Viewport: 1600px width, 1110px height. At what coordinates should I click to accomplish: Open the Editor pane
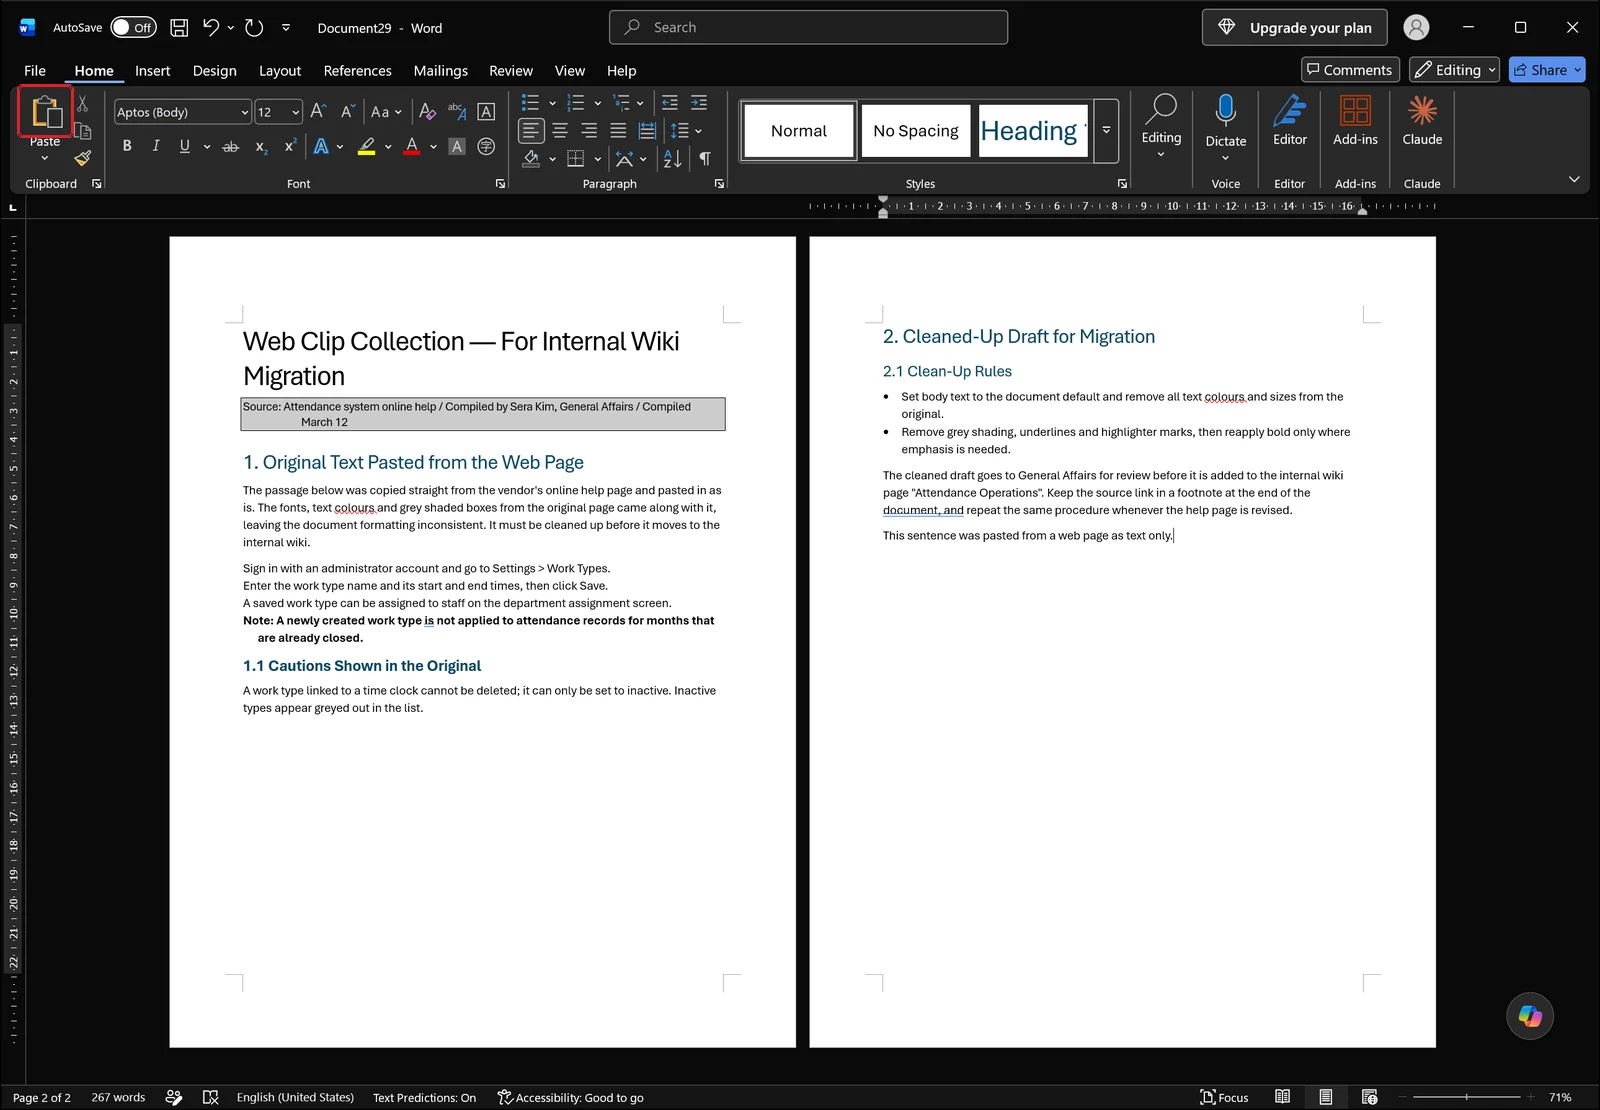click(1290, 121)
